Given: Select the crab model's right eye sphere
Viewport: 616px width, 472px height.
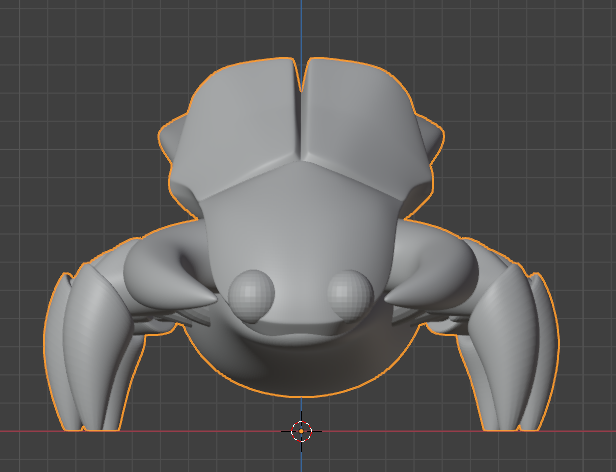Looking at the screenshot, I should click(x=350, y=295).
